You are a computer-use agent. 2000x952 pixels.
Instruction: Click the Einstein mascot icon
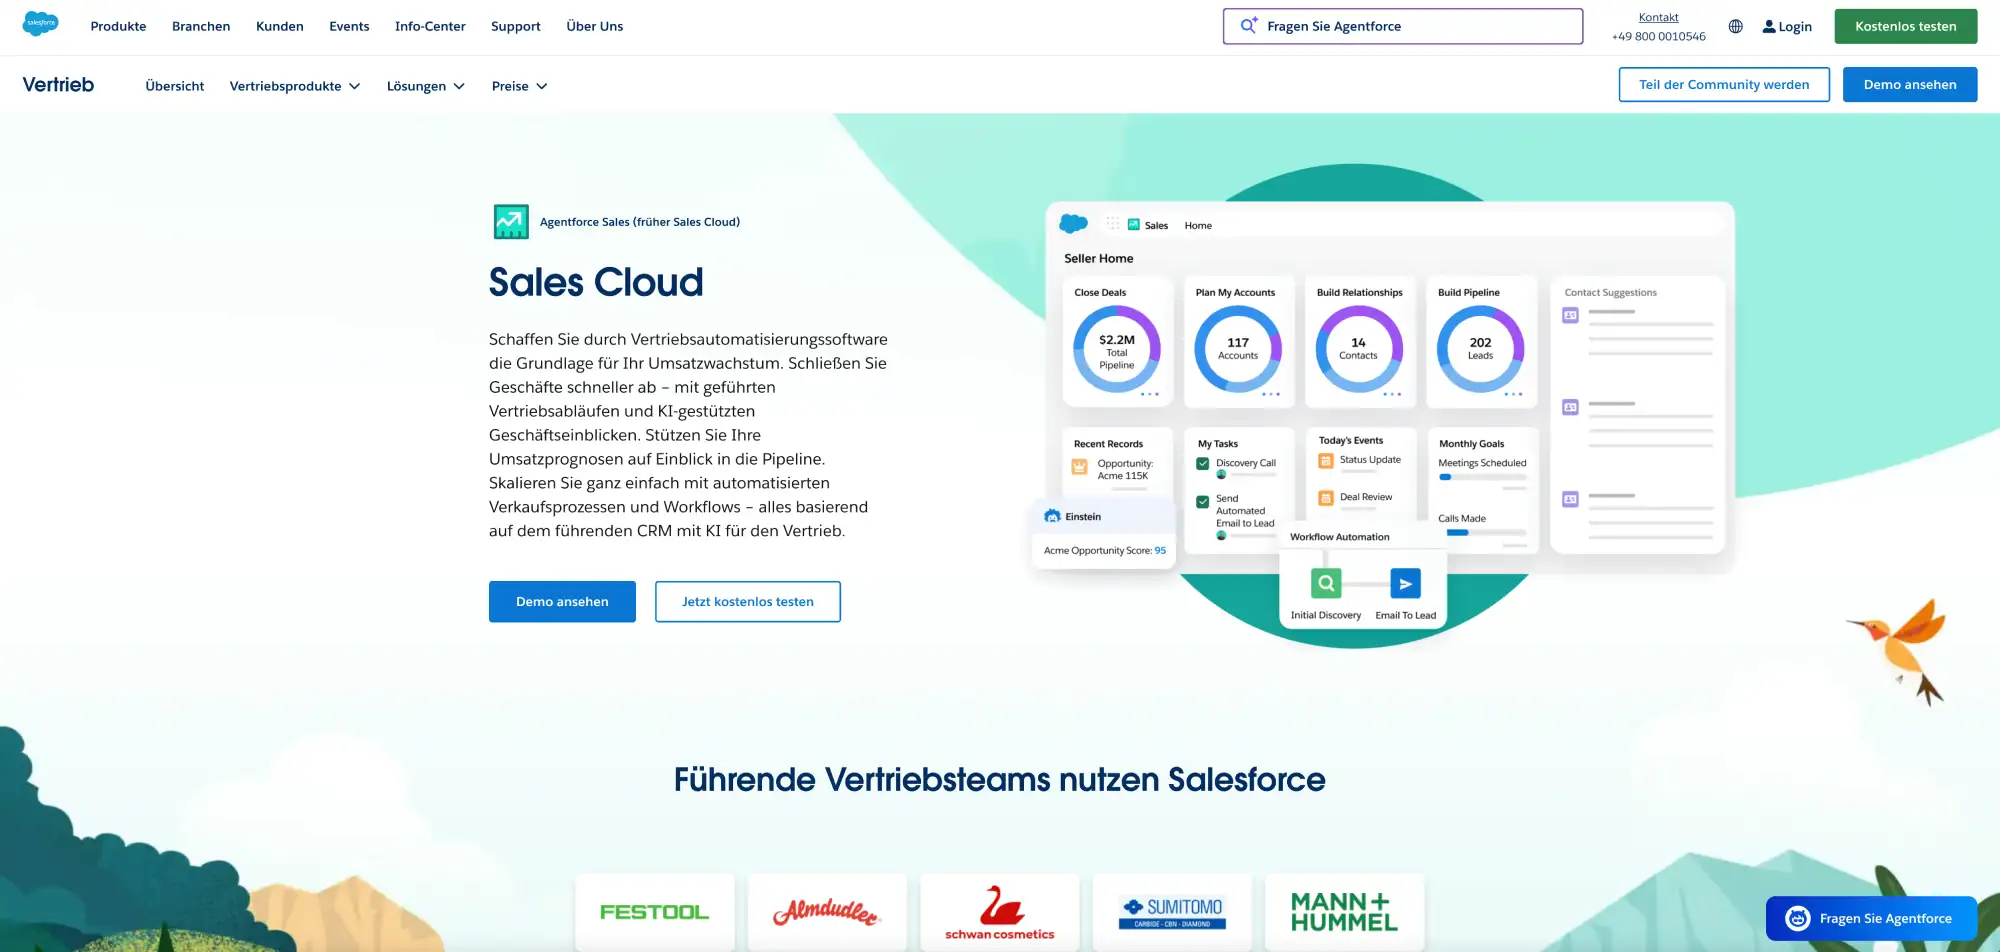point(1054,517)
